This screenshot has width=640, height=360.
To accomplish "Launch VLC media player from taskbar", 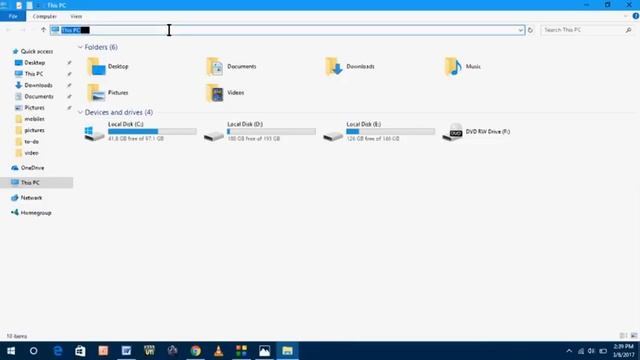I will (x=219, y=351).
